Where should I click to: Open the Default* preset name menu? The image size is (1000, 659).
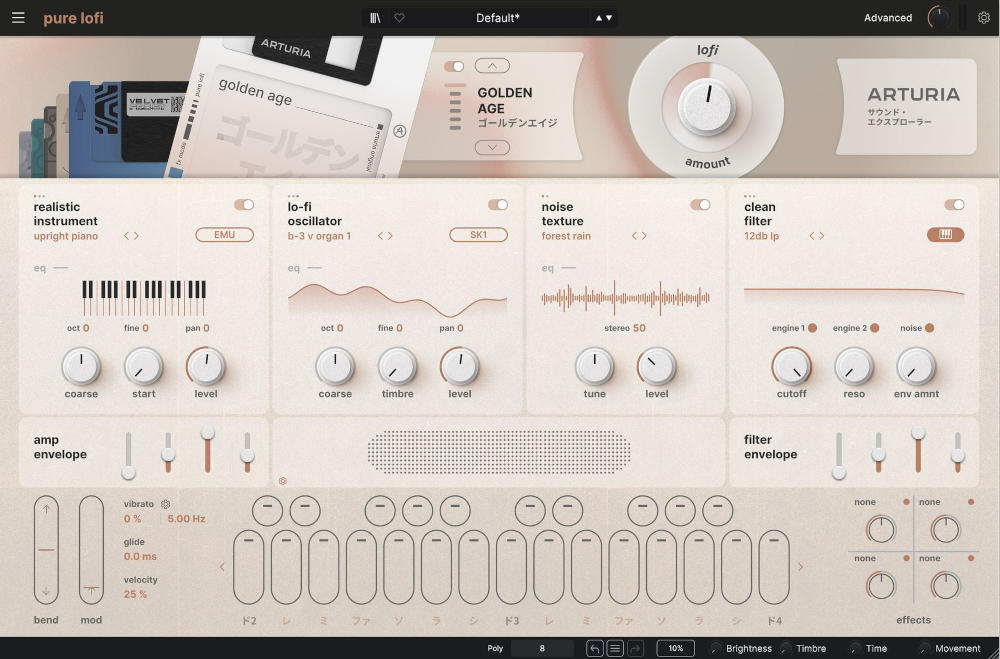[497, 18]
